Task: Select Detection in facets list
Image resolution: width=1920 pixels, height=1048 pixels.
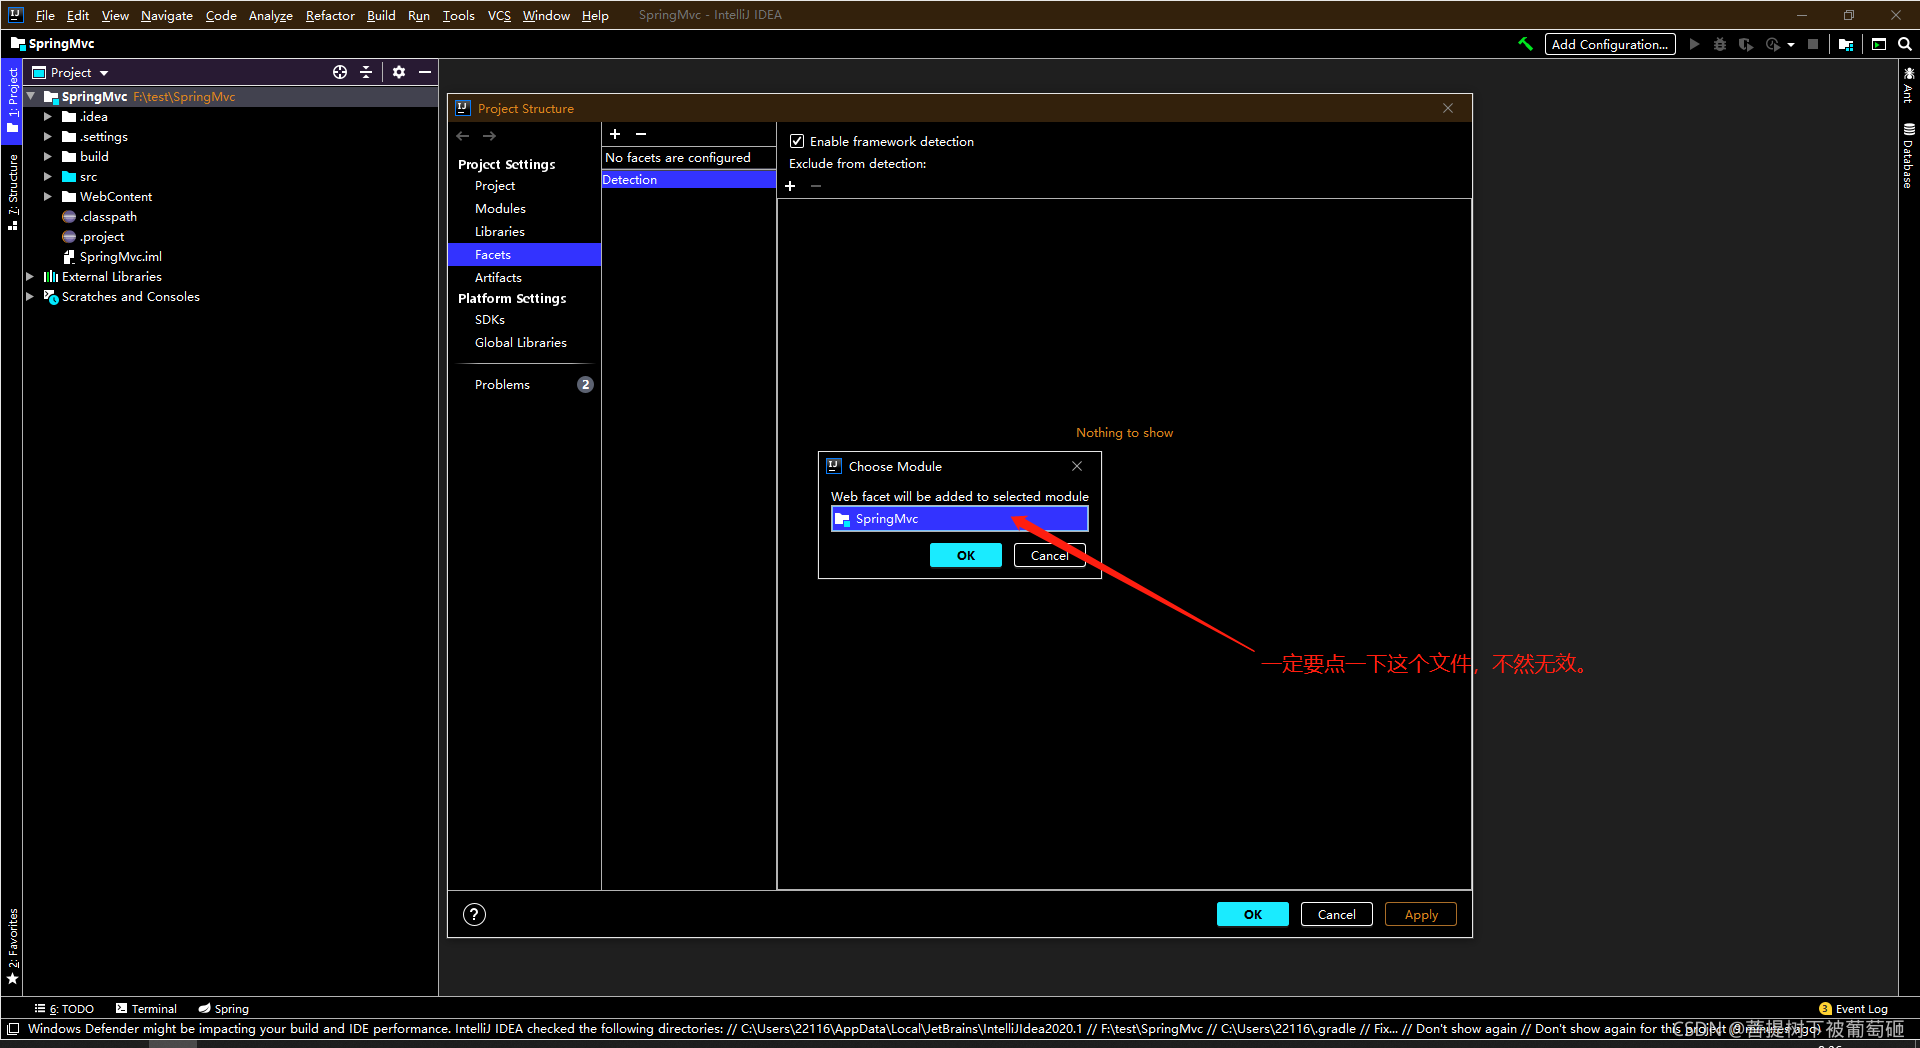Action: (688, 180)
